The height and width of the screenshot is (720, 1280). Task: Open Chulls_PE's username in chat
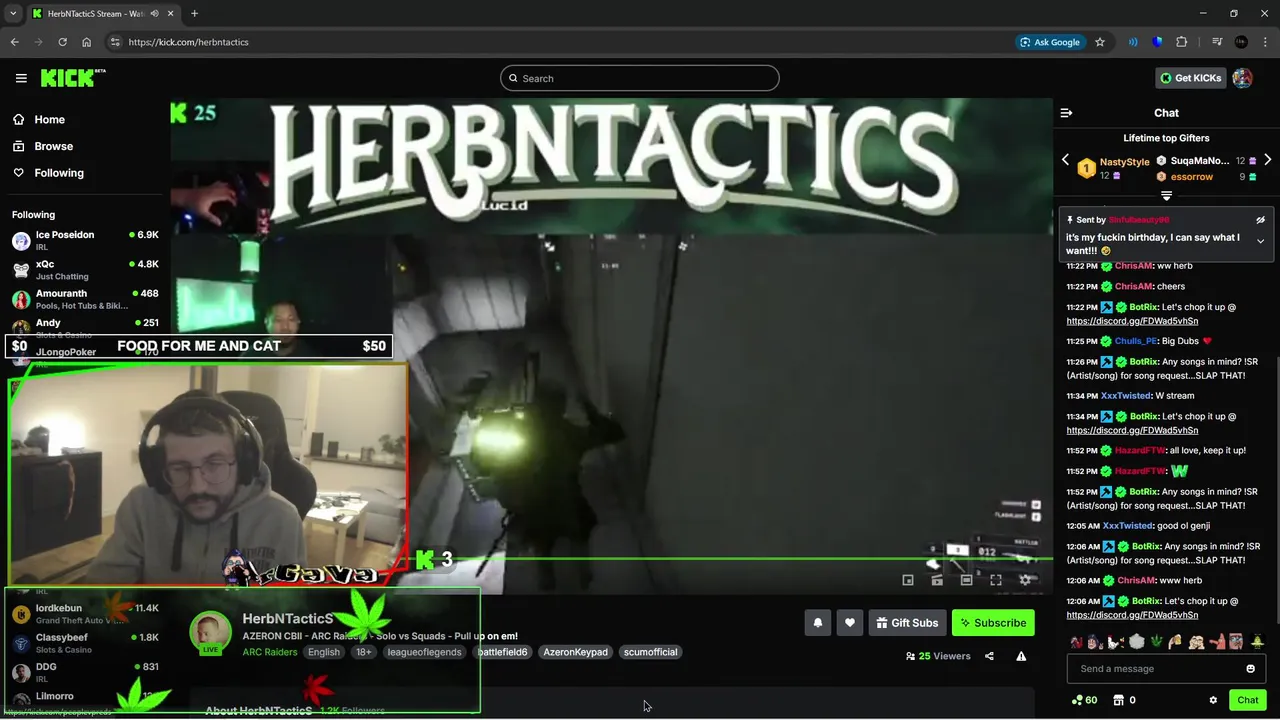tap(1135, 341)
